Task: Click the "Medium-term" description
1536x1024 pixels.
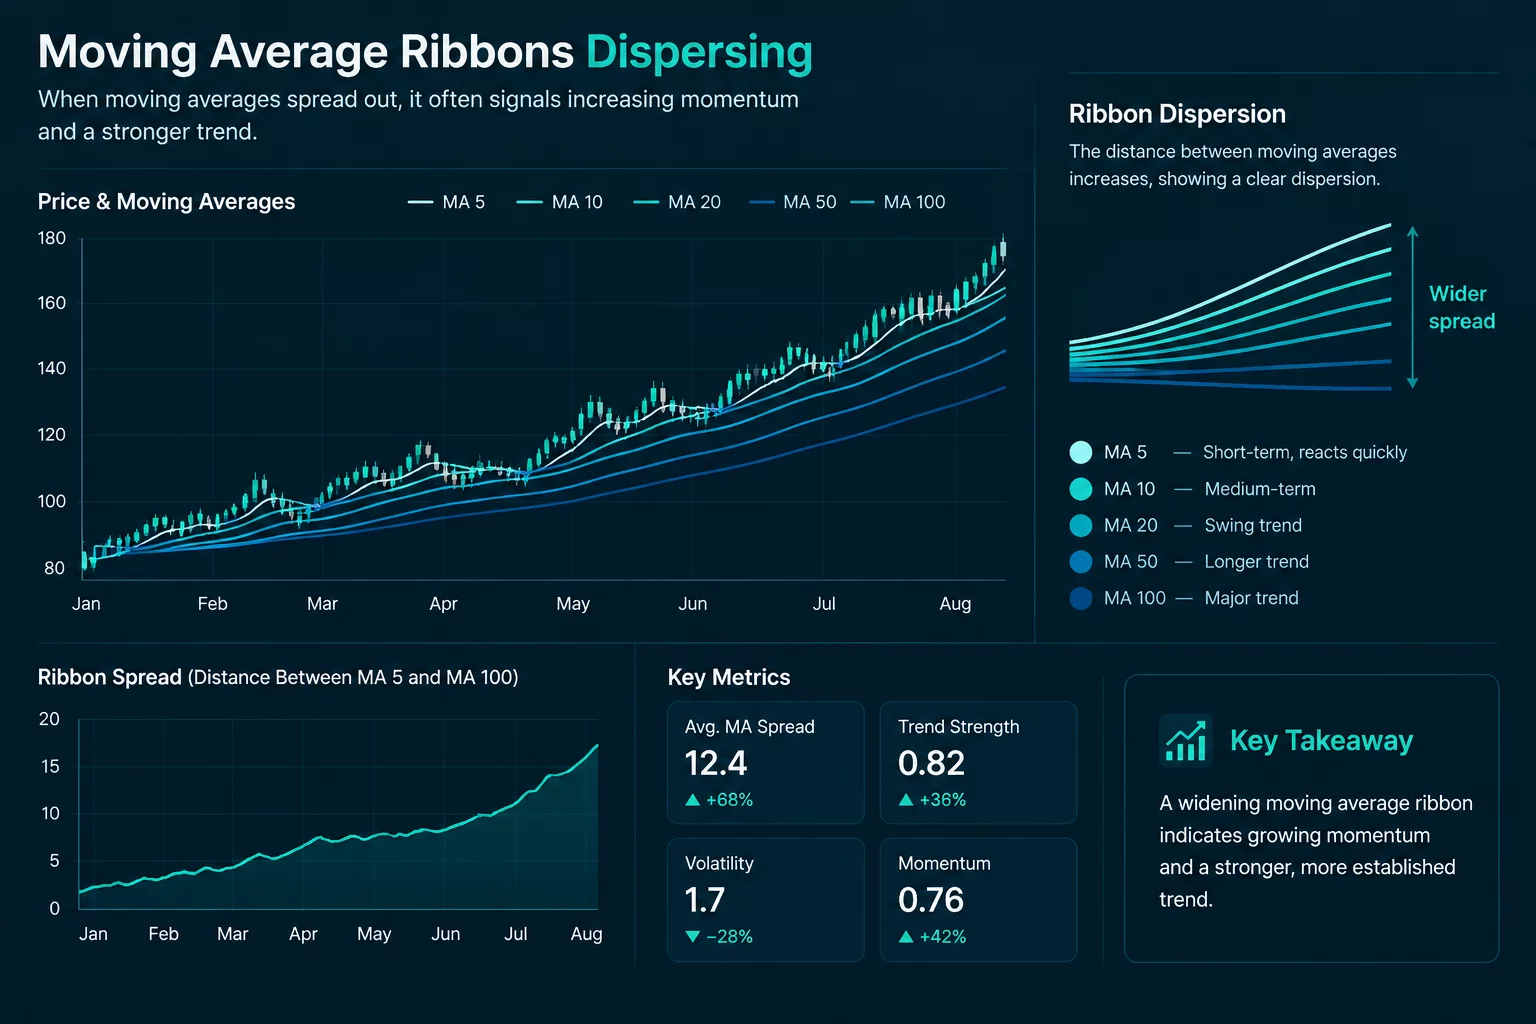Action: (1260, 489)
